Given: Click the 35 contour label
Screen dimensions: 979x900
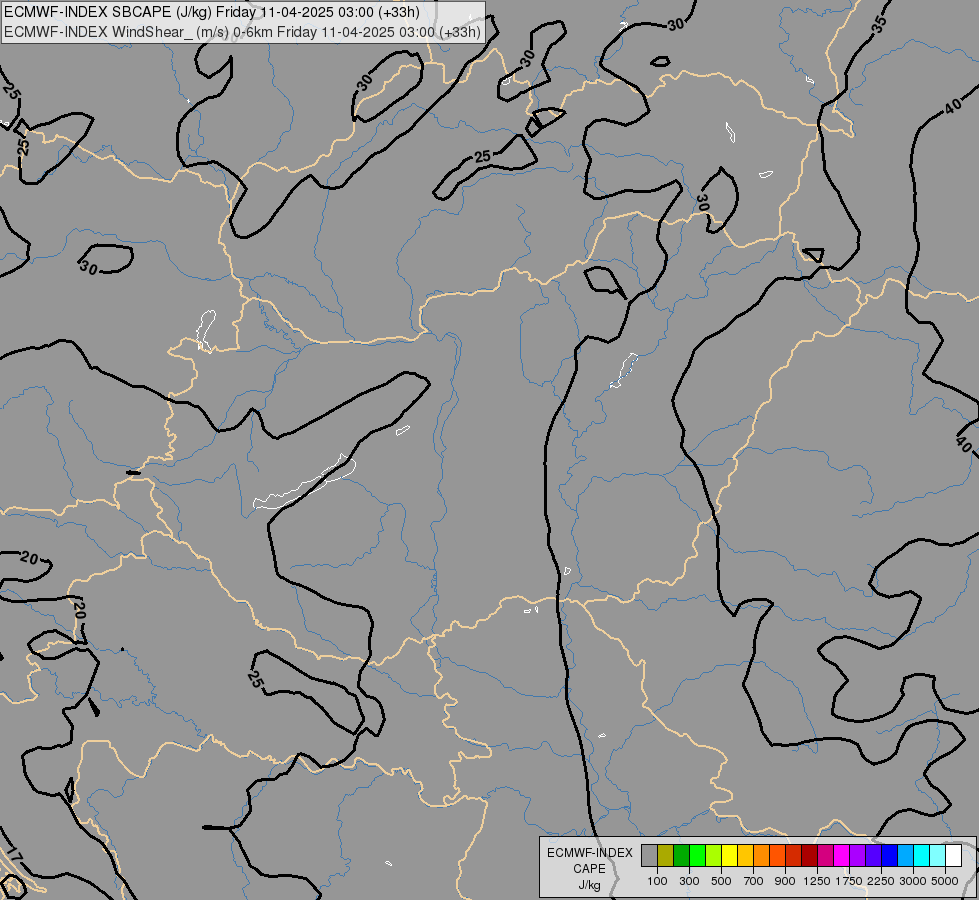Looking at the screenshot, I should [878, 24].
